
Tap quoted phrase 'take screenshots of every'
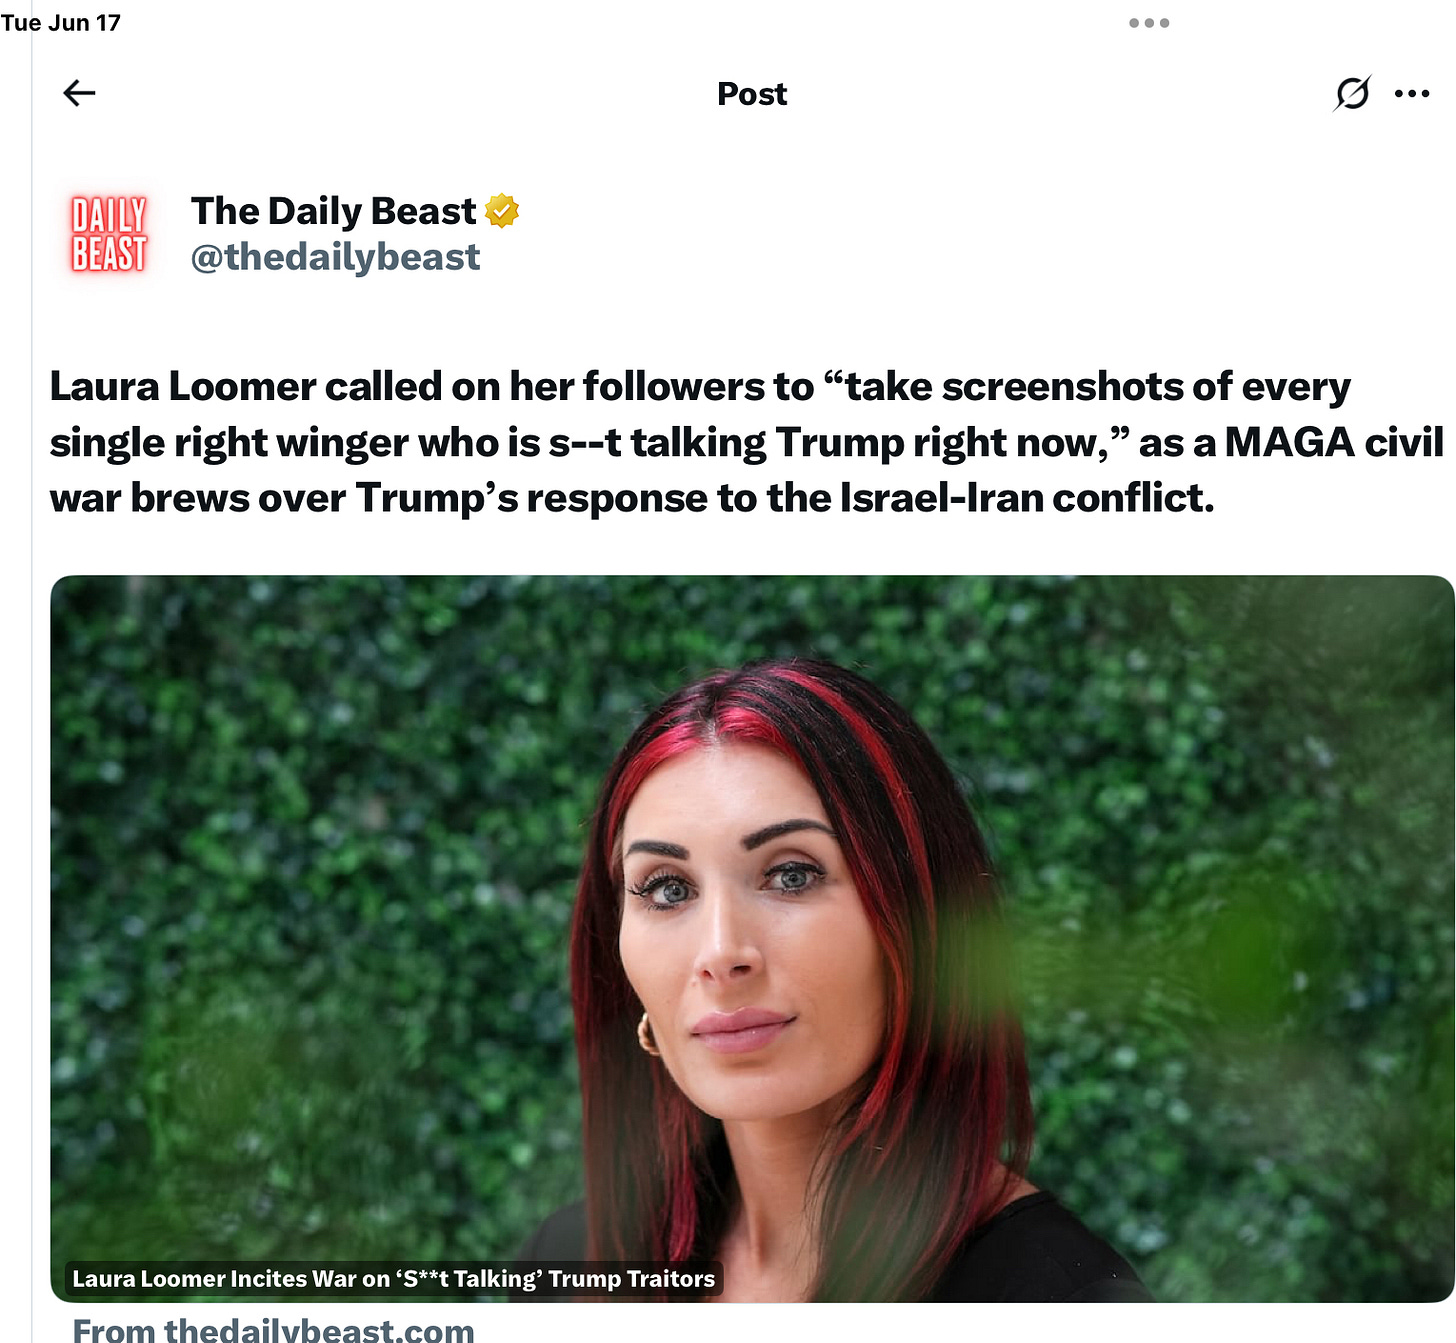pos(1086,387)
